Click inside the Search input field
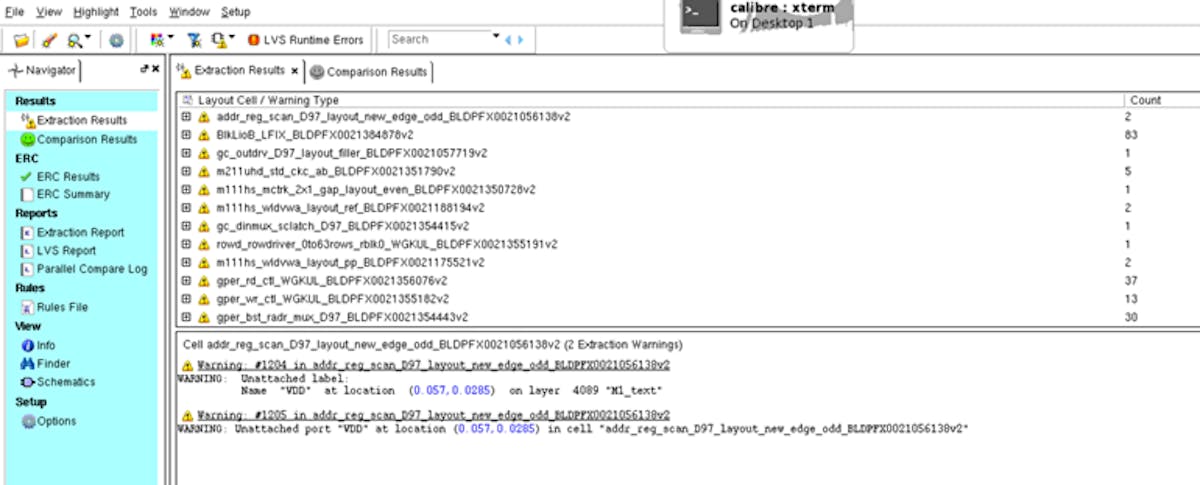The height and width of the screenshot is (485, 1200). pyautogui.click(x=438, y=39)
